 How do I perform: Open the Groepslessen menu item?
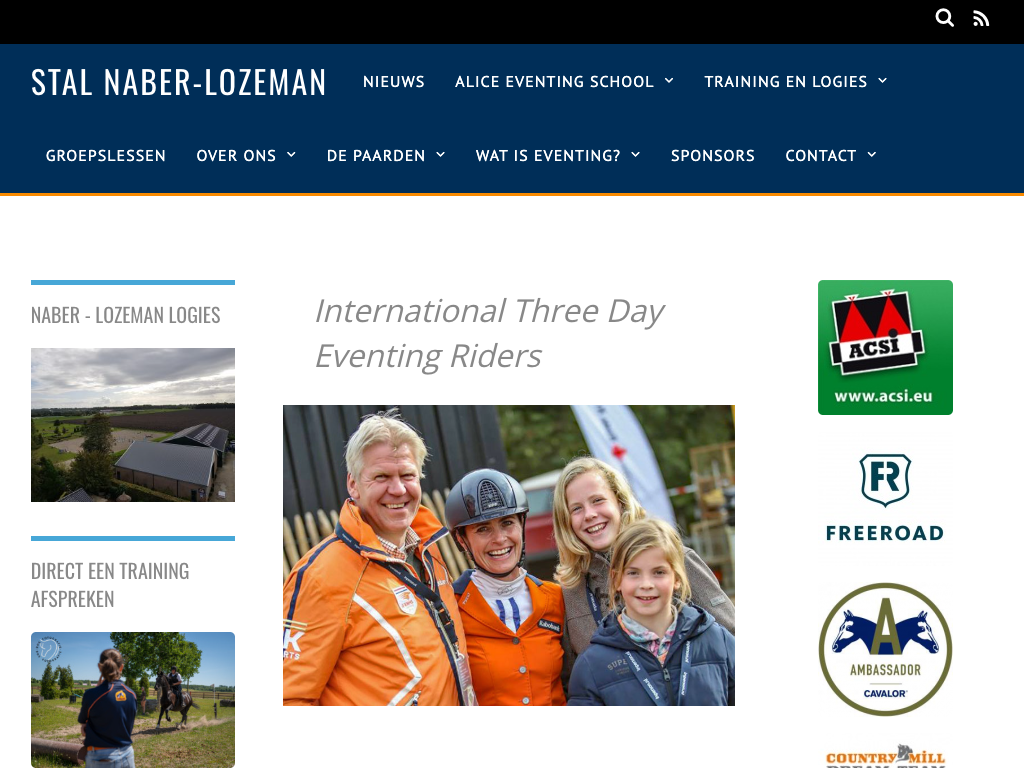pyautogui.click(x=106, y=155)
